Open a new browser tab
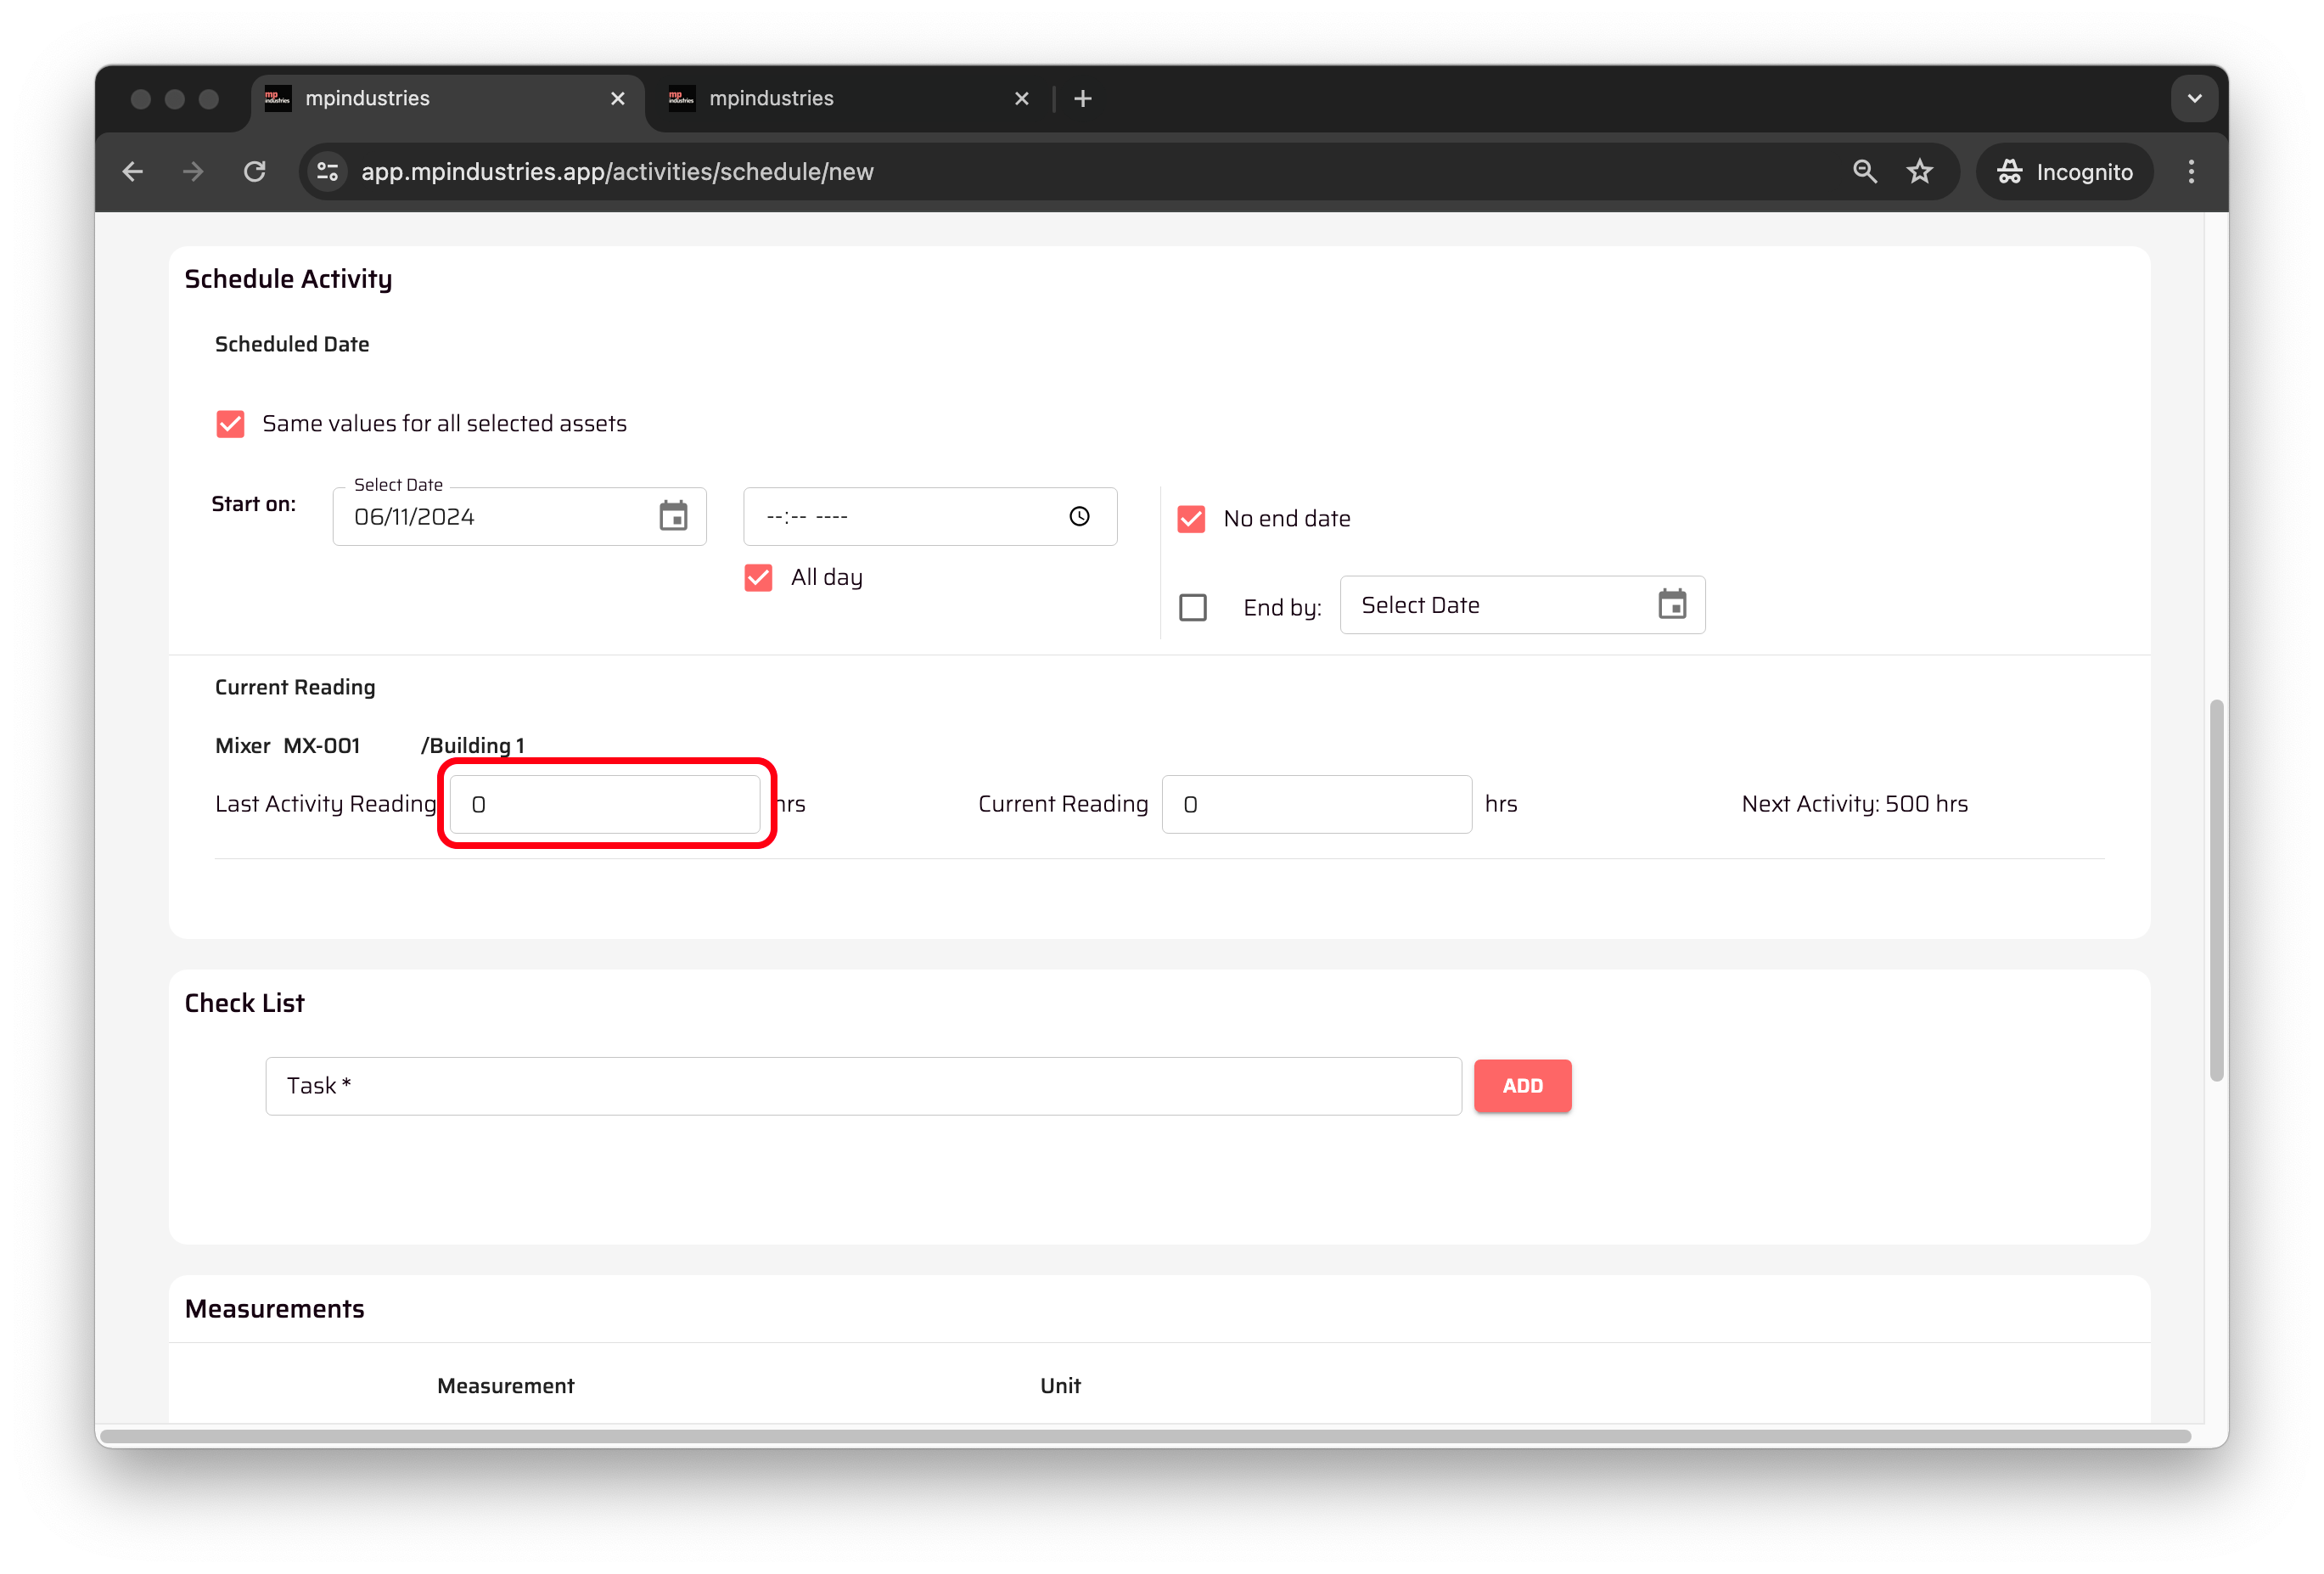This screenshot has width=2324, height=1574. point(1083,99)
